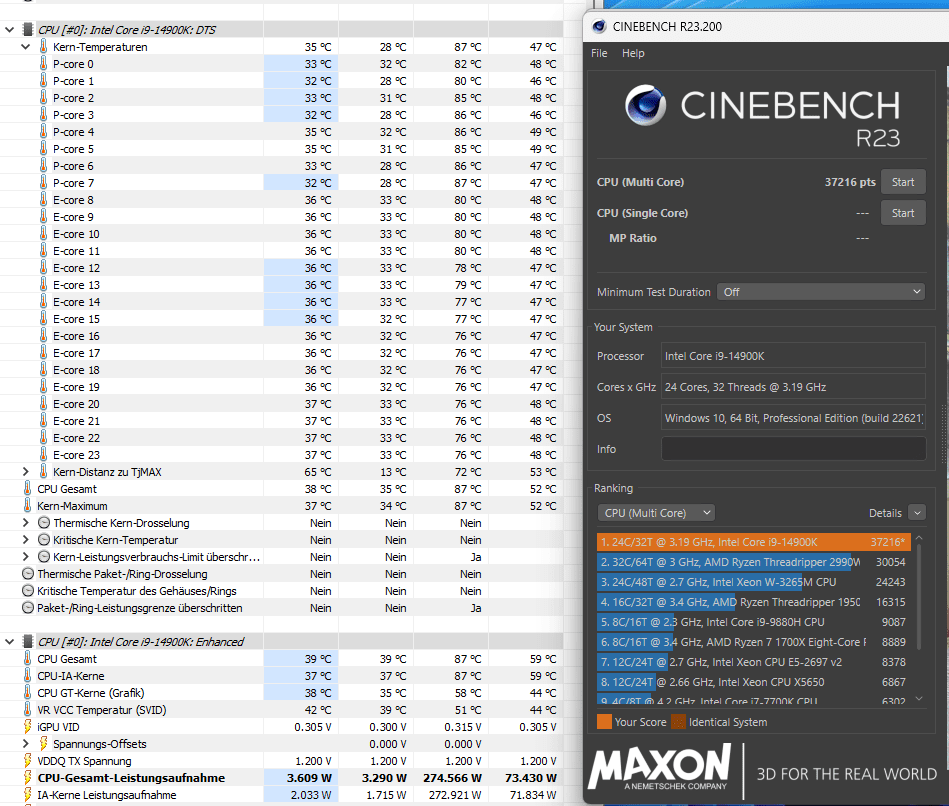
Task: Click thermometer icon of P-core 7 row
Action: [x=43, y=183]
